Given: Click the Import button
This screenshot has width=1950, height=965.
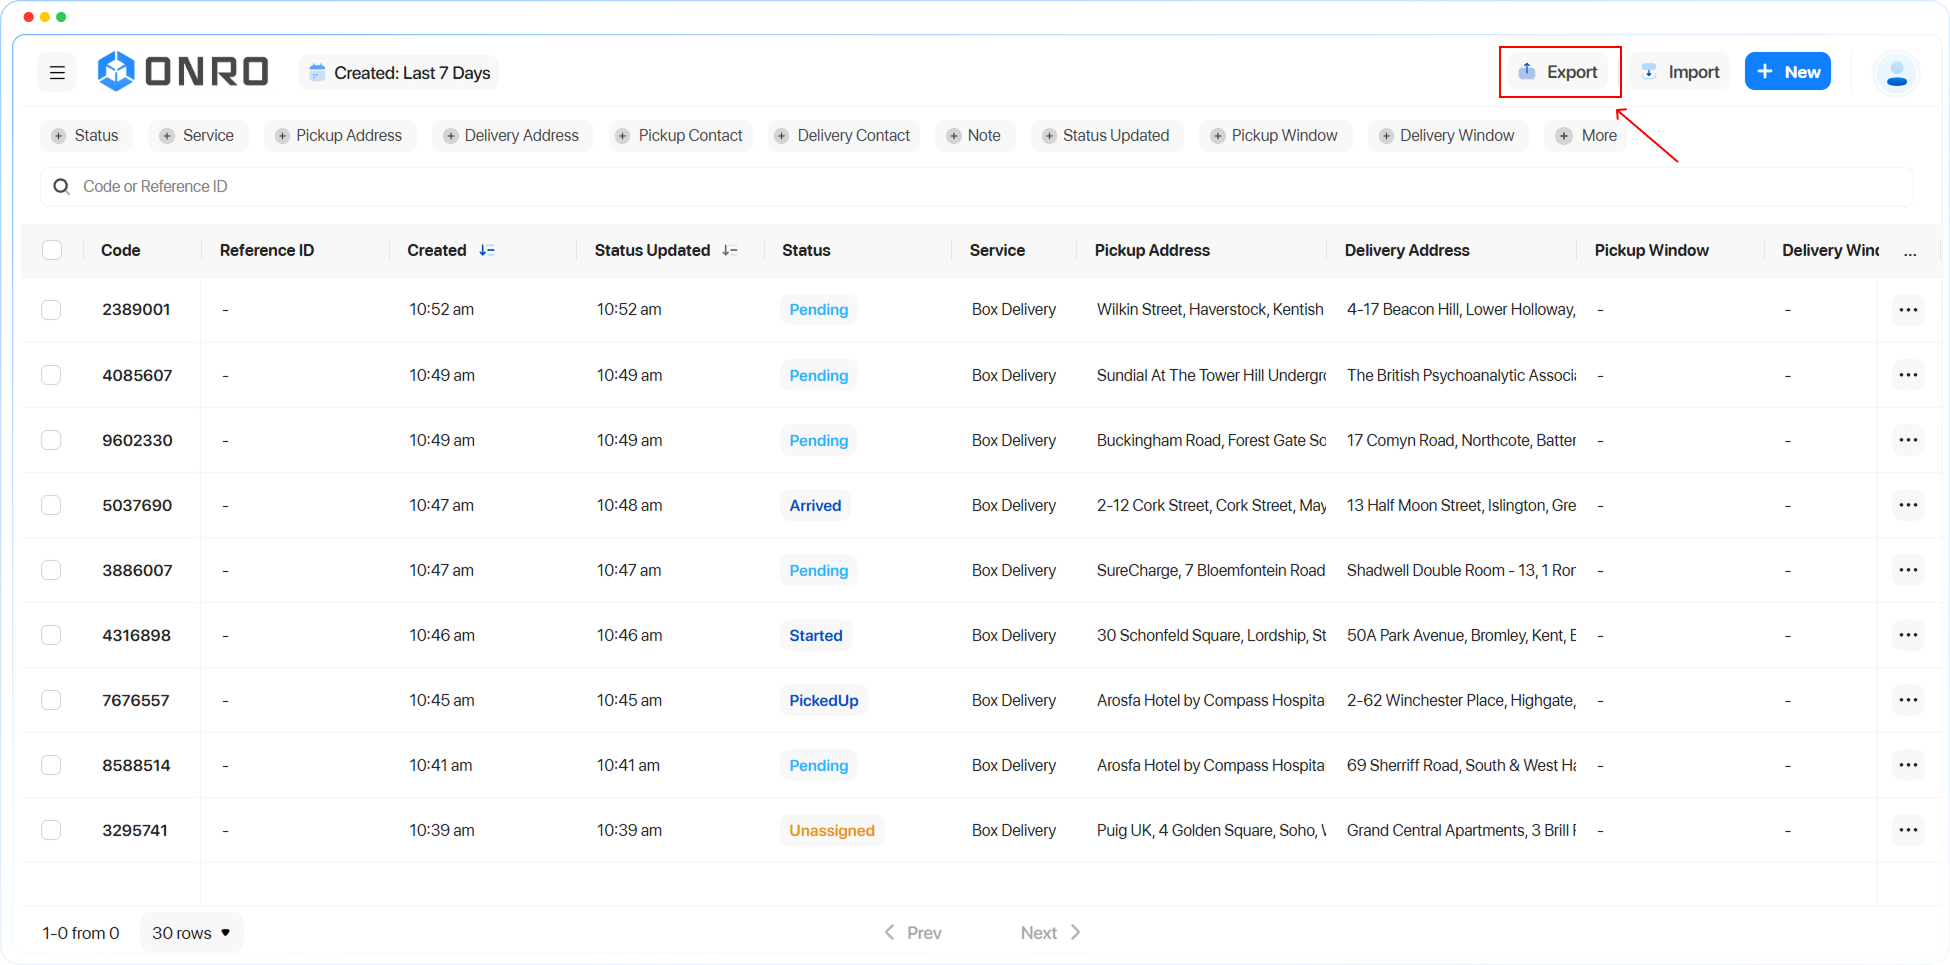Looking at the screenshot, I should click(x=1681, y=72).
